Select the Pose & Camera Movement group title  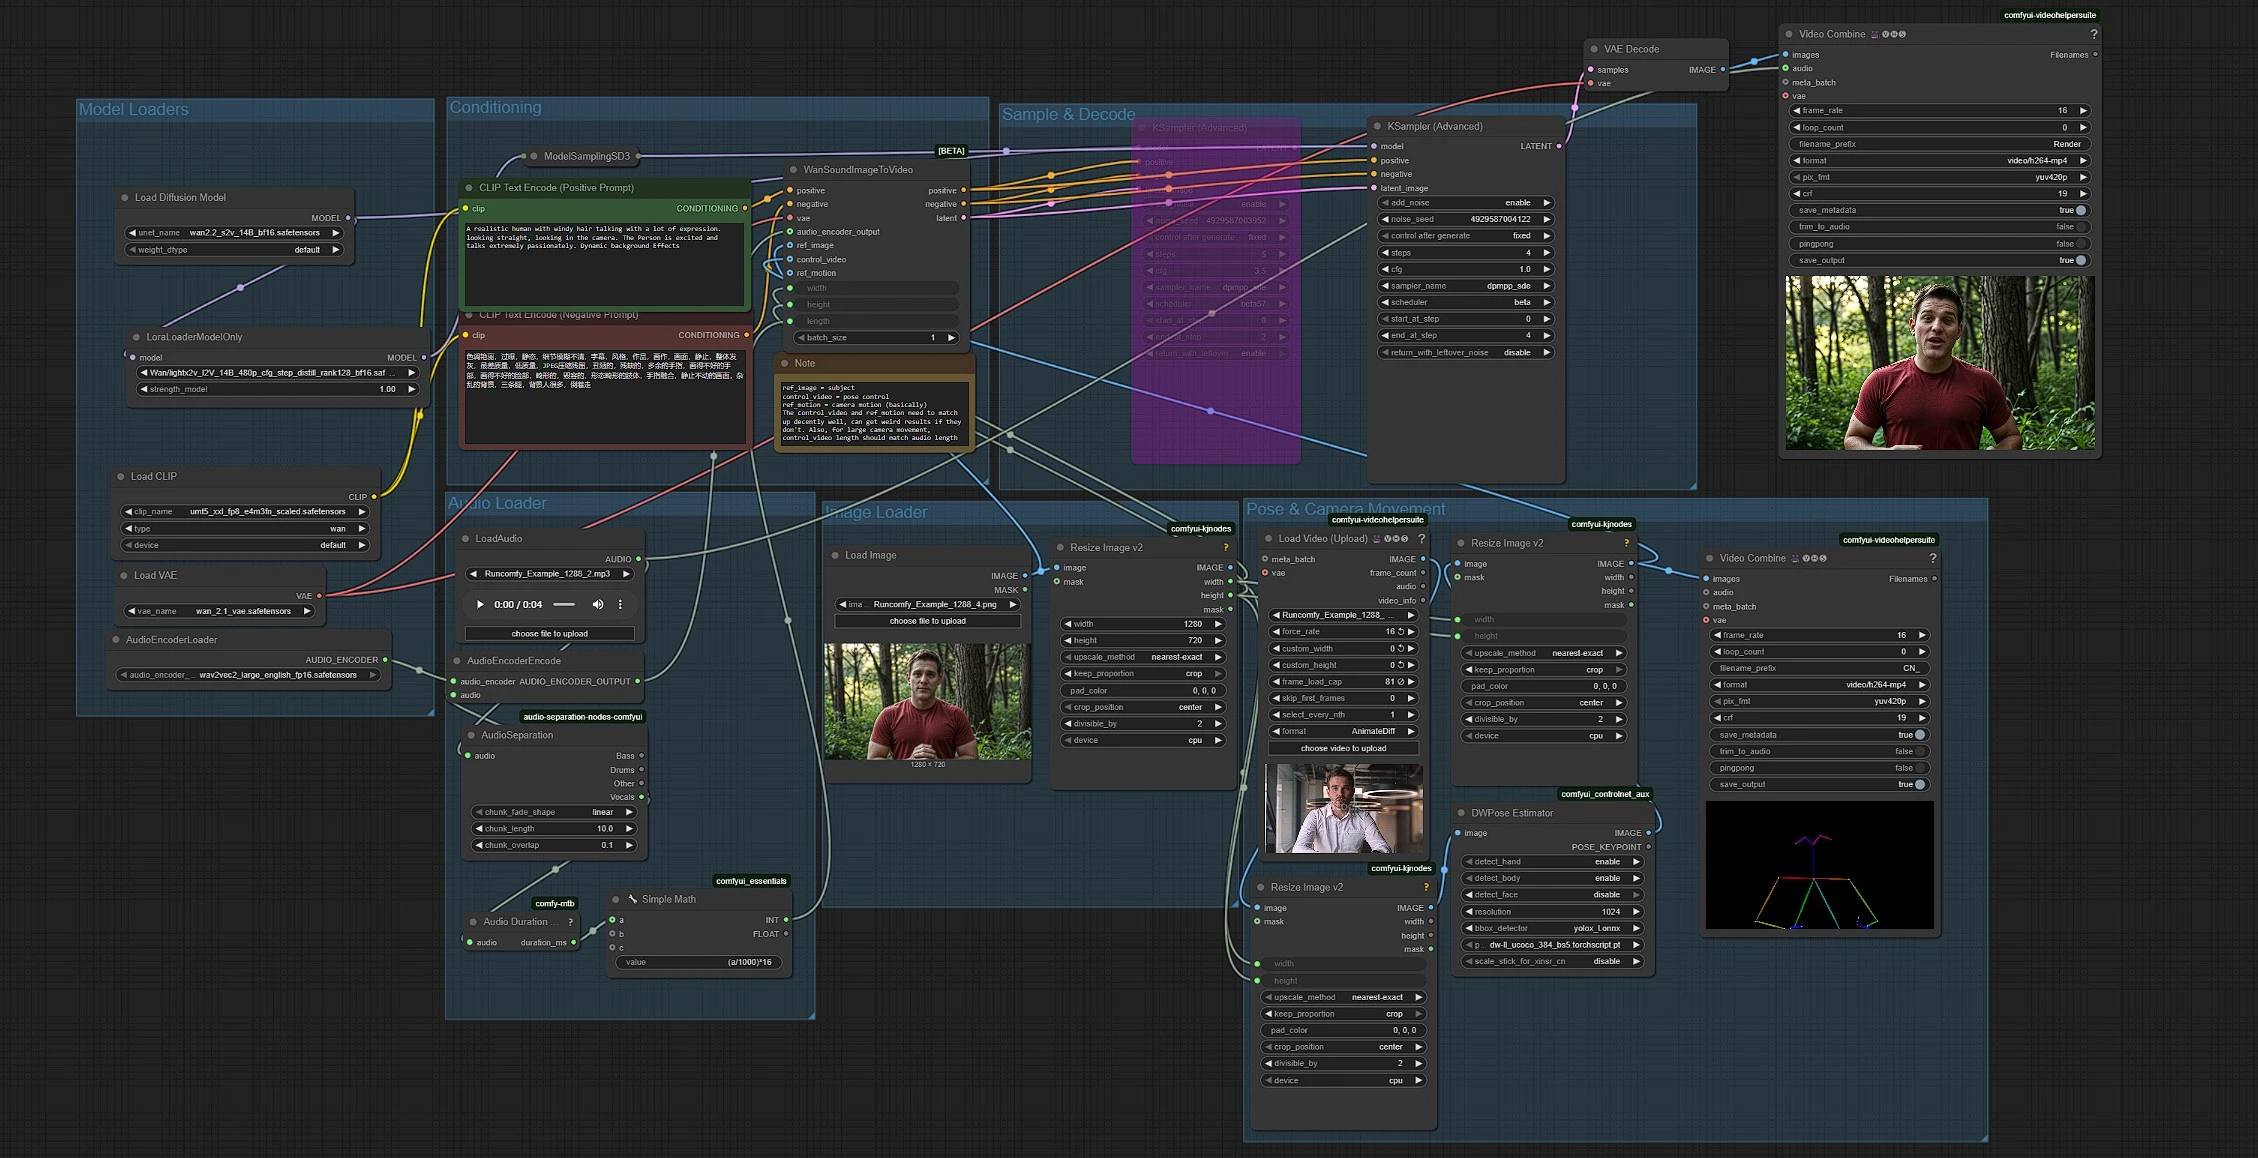coord(1346,509)
